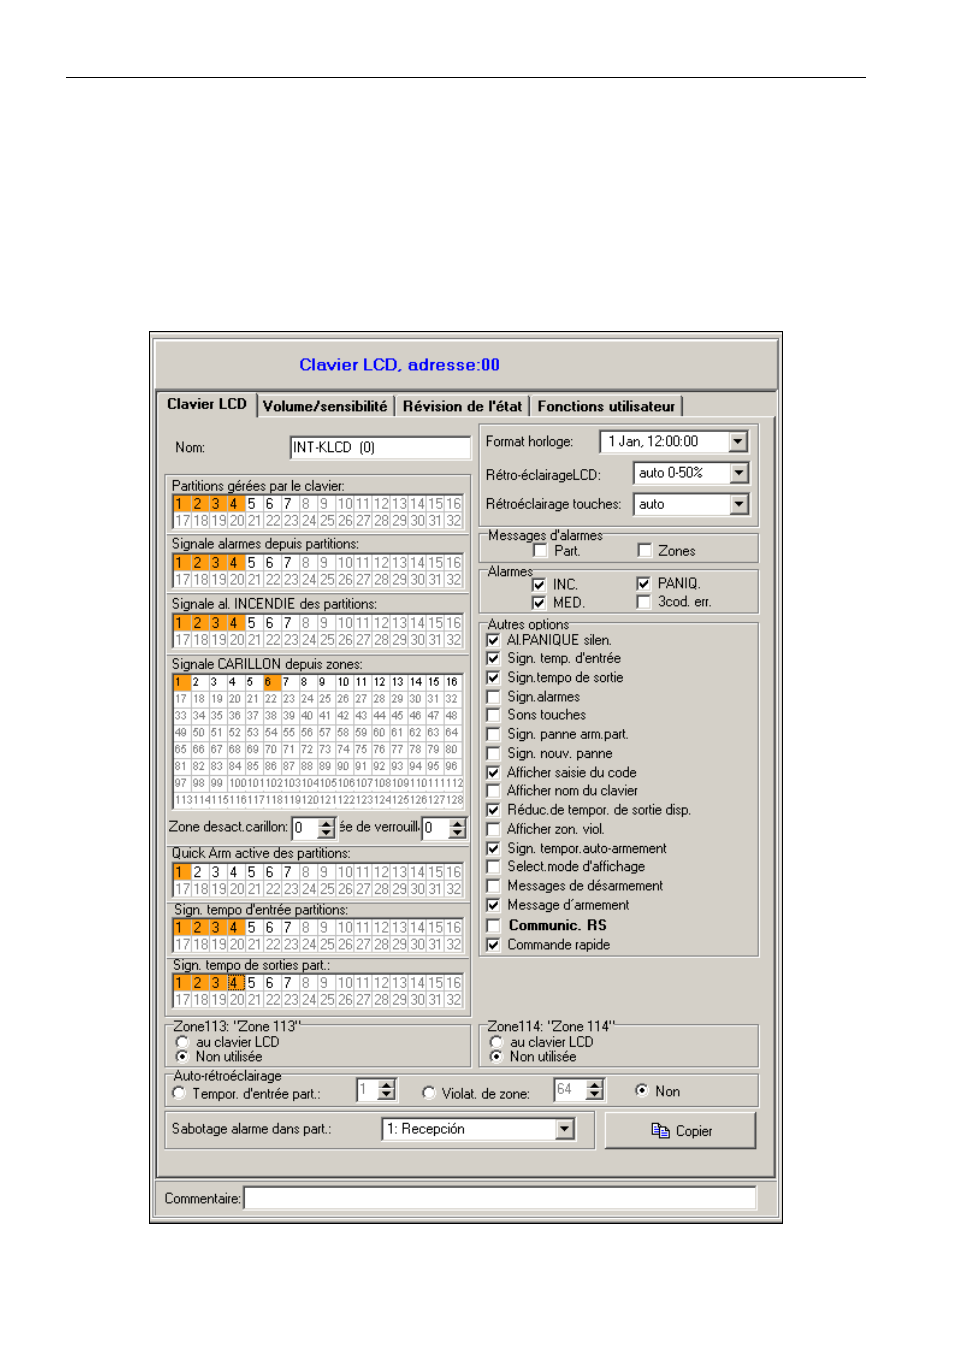Switch to the Volume/sensibilité tab

[325, 406]
